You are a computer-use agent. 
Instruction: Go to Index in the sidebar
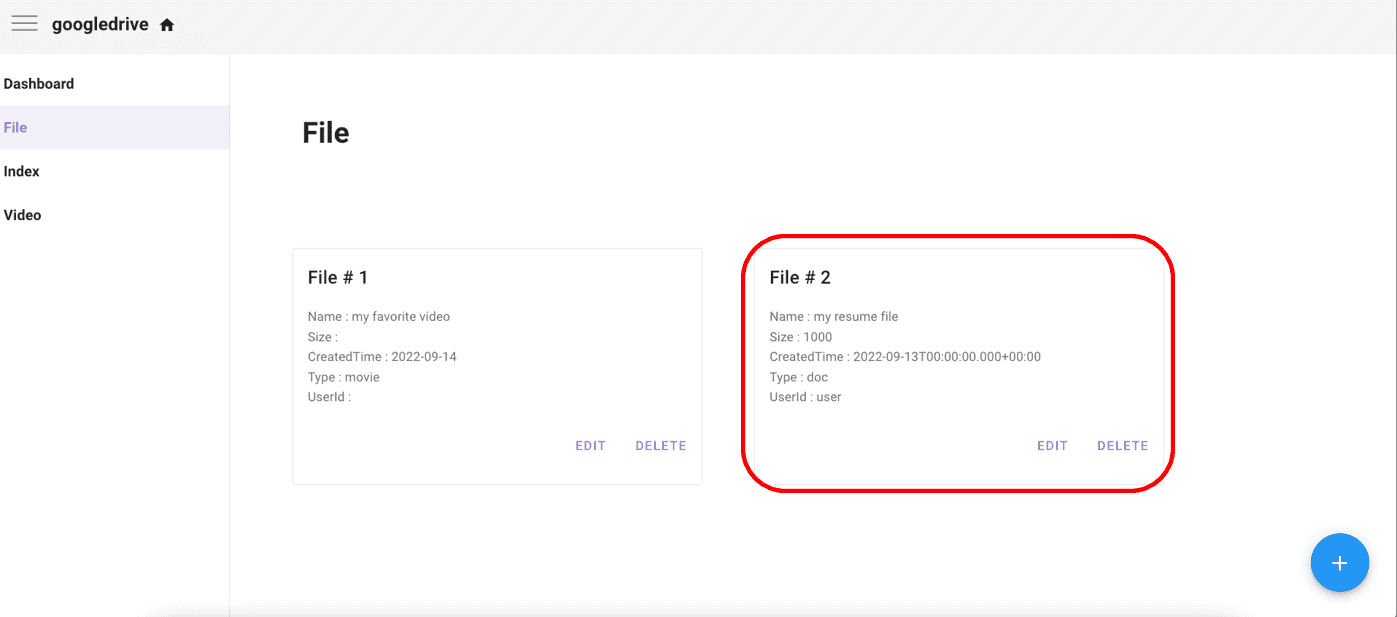[114, 172]
